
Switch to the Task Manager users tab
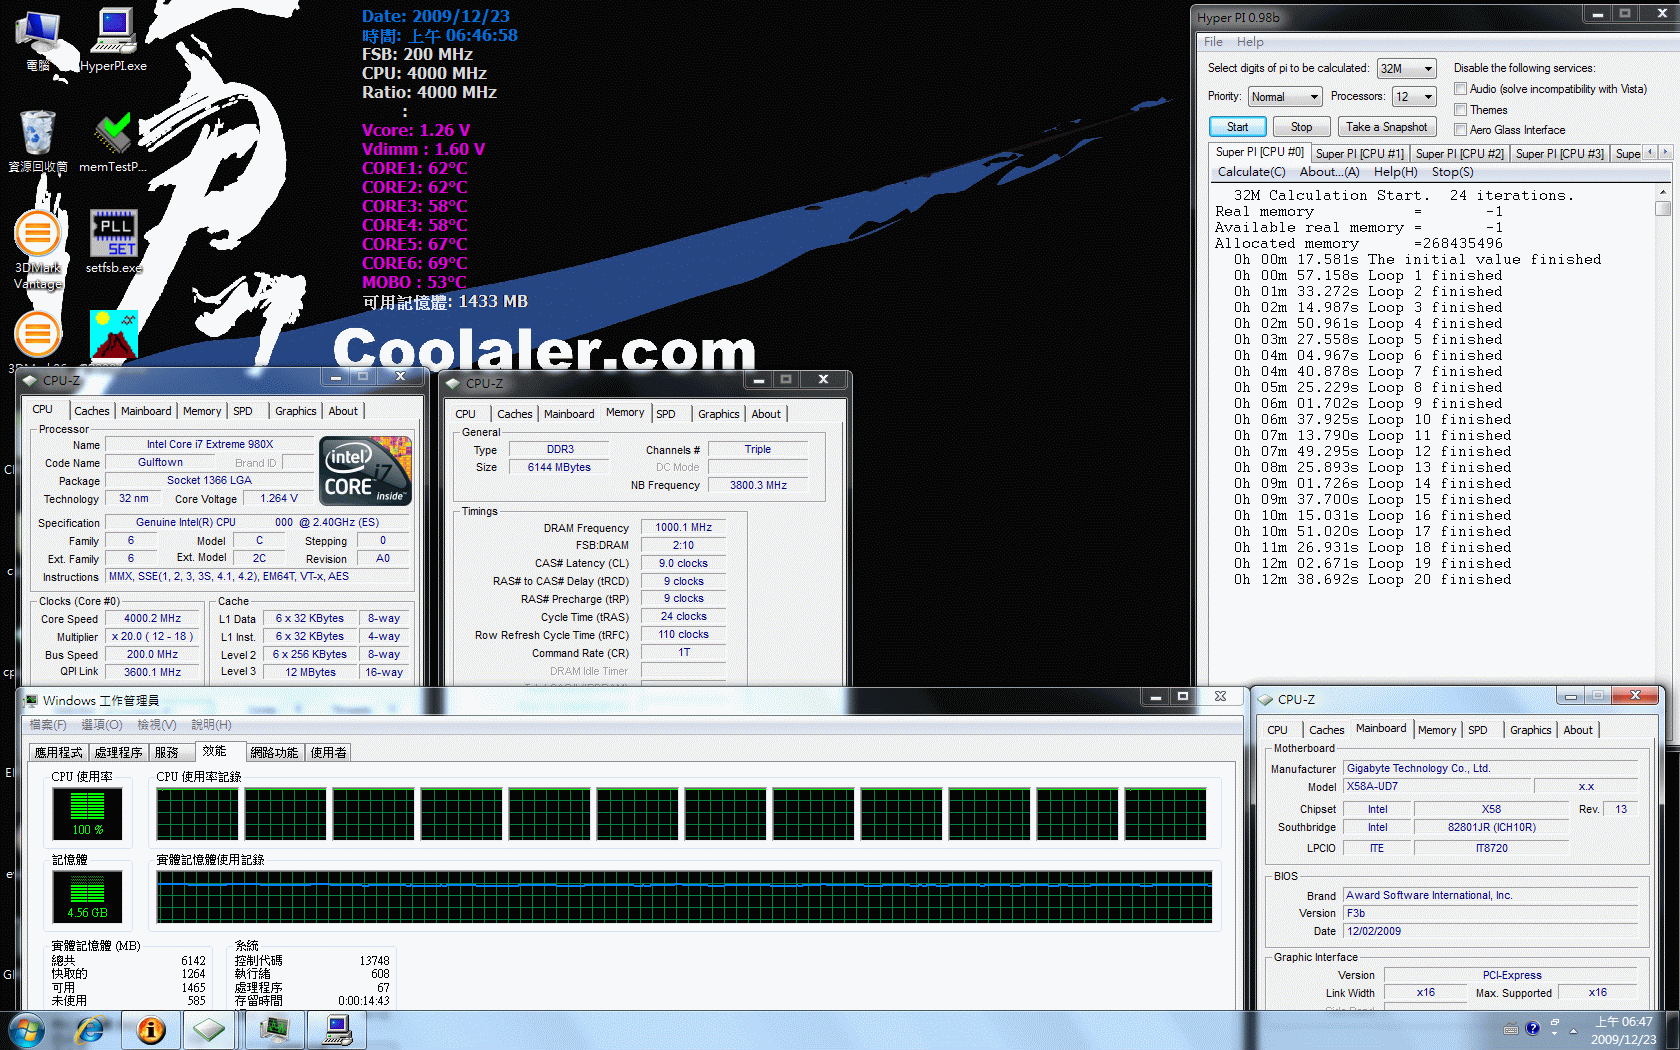(328, 752)
